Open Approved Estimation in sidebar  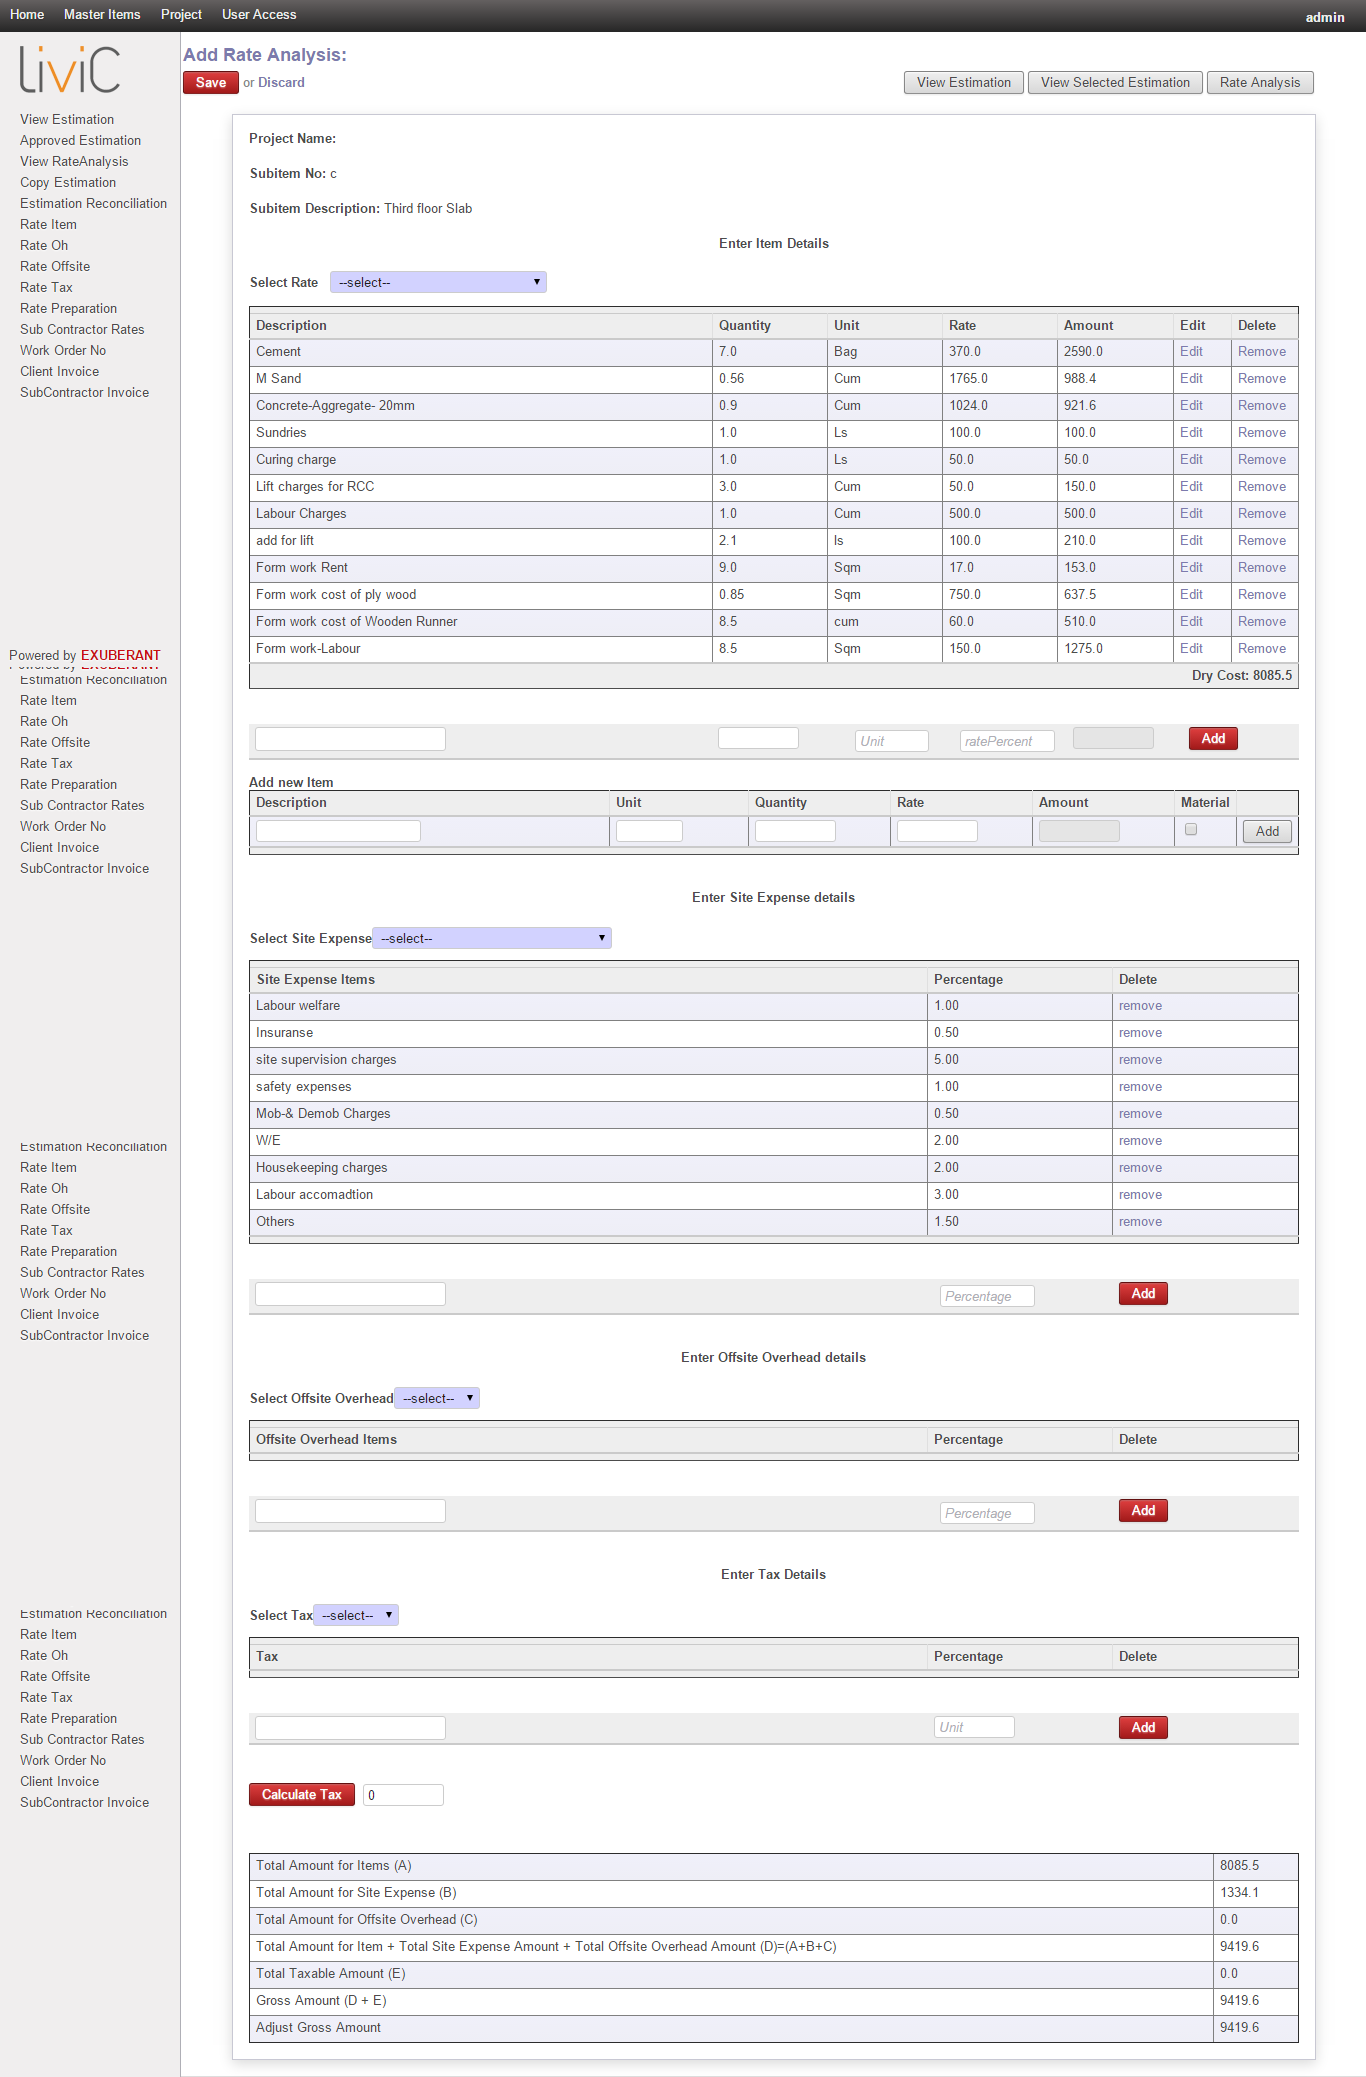tap(80, 140)
